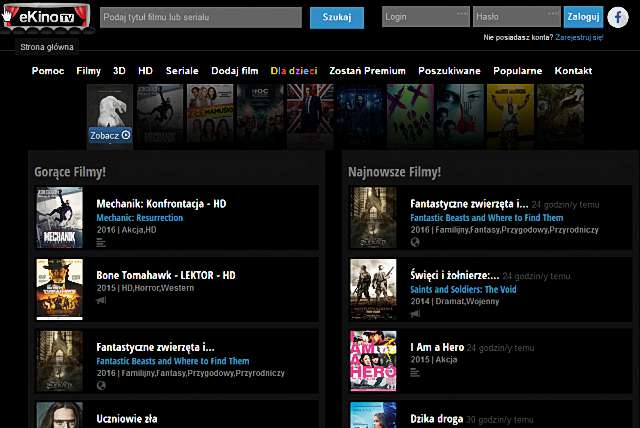Screen dimensions: 640x428
Task: Open the Mechanic: Resurrection subtitle link
Action: 140,217
